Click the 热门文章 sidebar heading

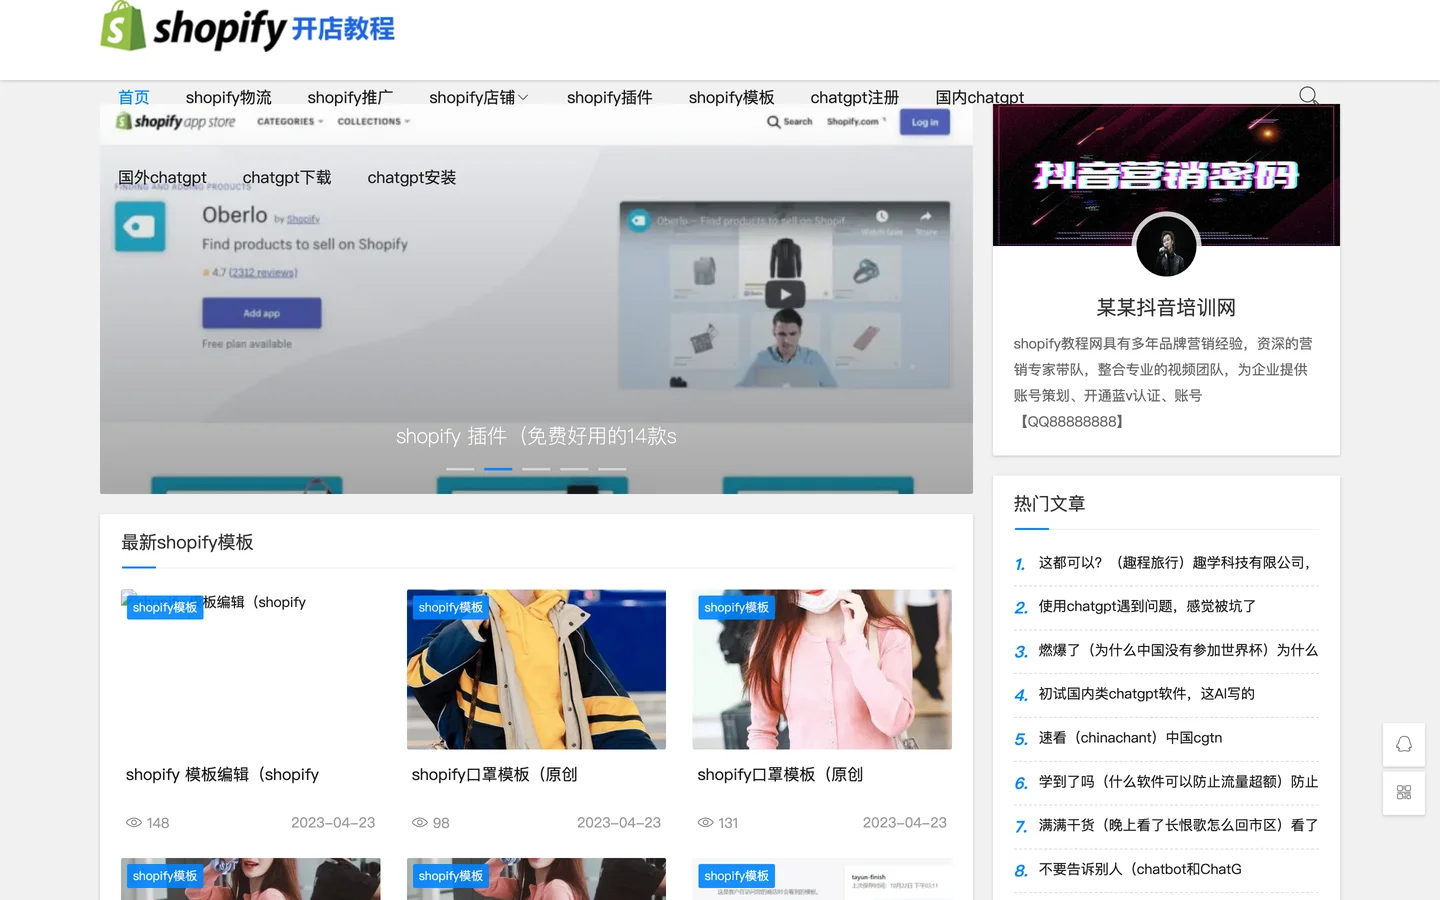(x=1049, y=504)
